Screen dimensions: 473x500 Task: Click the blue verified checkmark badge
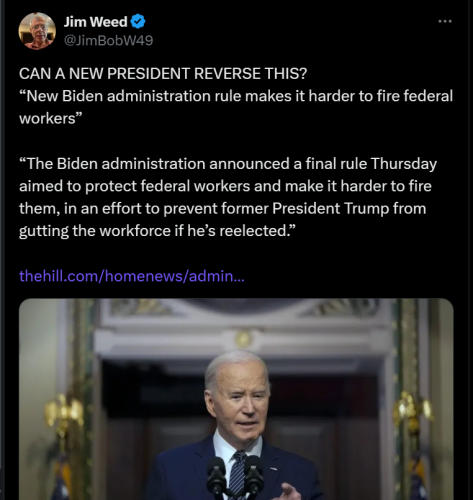click(x=138, y=22)
